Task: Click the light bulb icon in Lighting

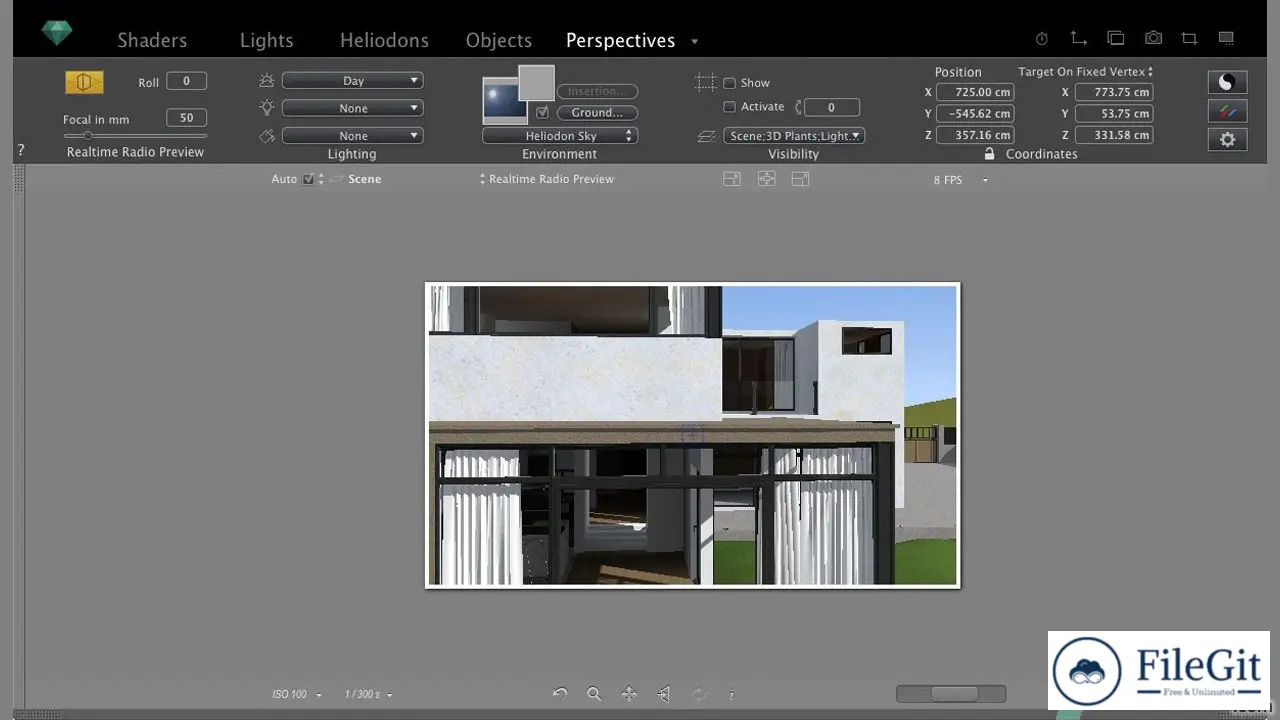Action: coord(266,107)
